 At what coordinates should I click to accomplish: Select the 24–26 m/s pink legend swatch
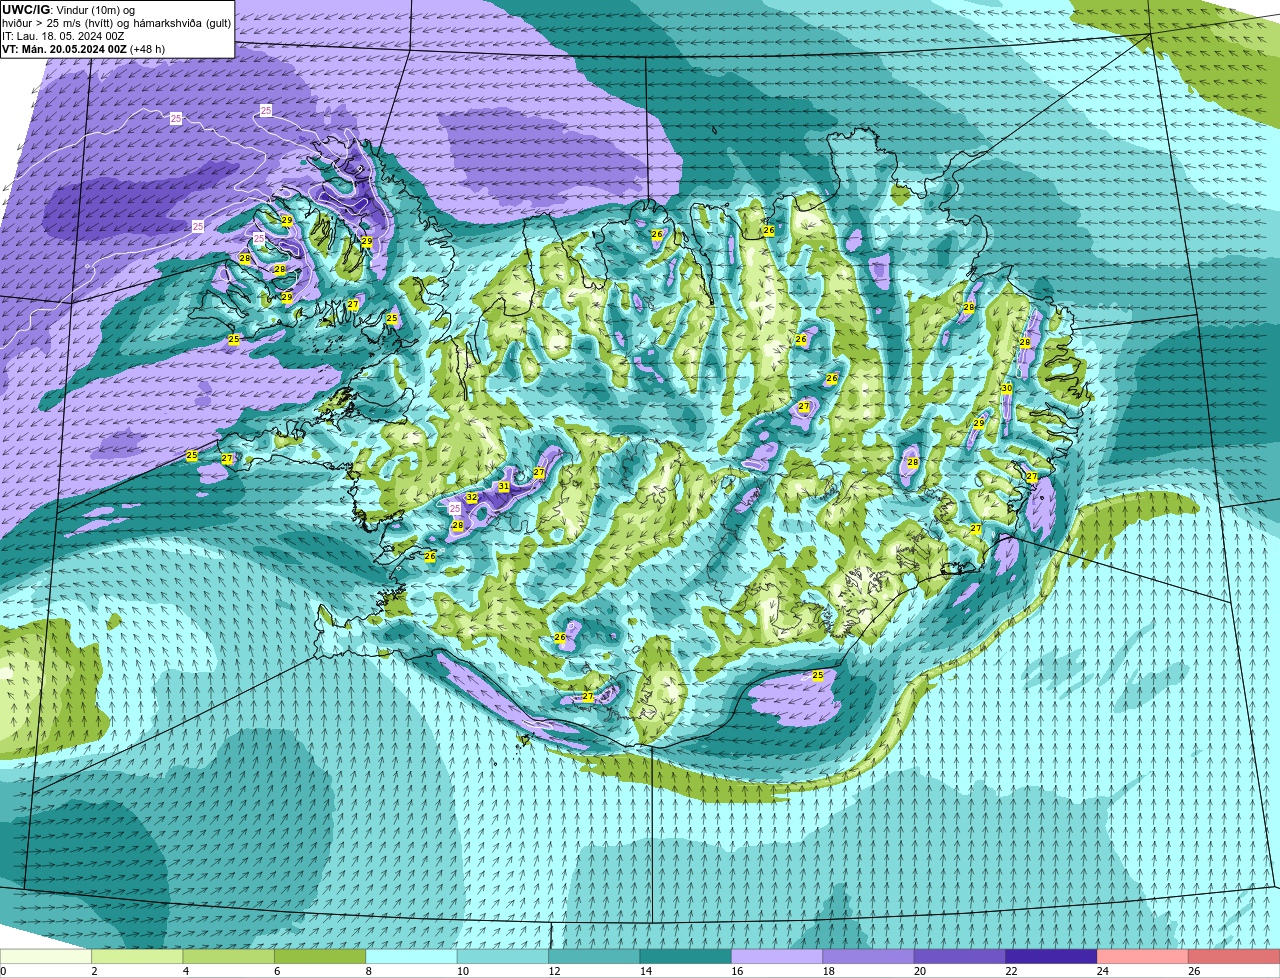(1143, 957)
